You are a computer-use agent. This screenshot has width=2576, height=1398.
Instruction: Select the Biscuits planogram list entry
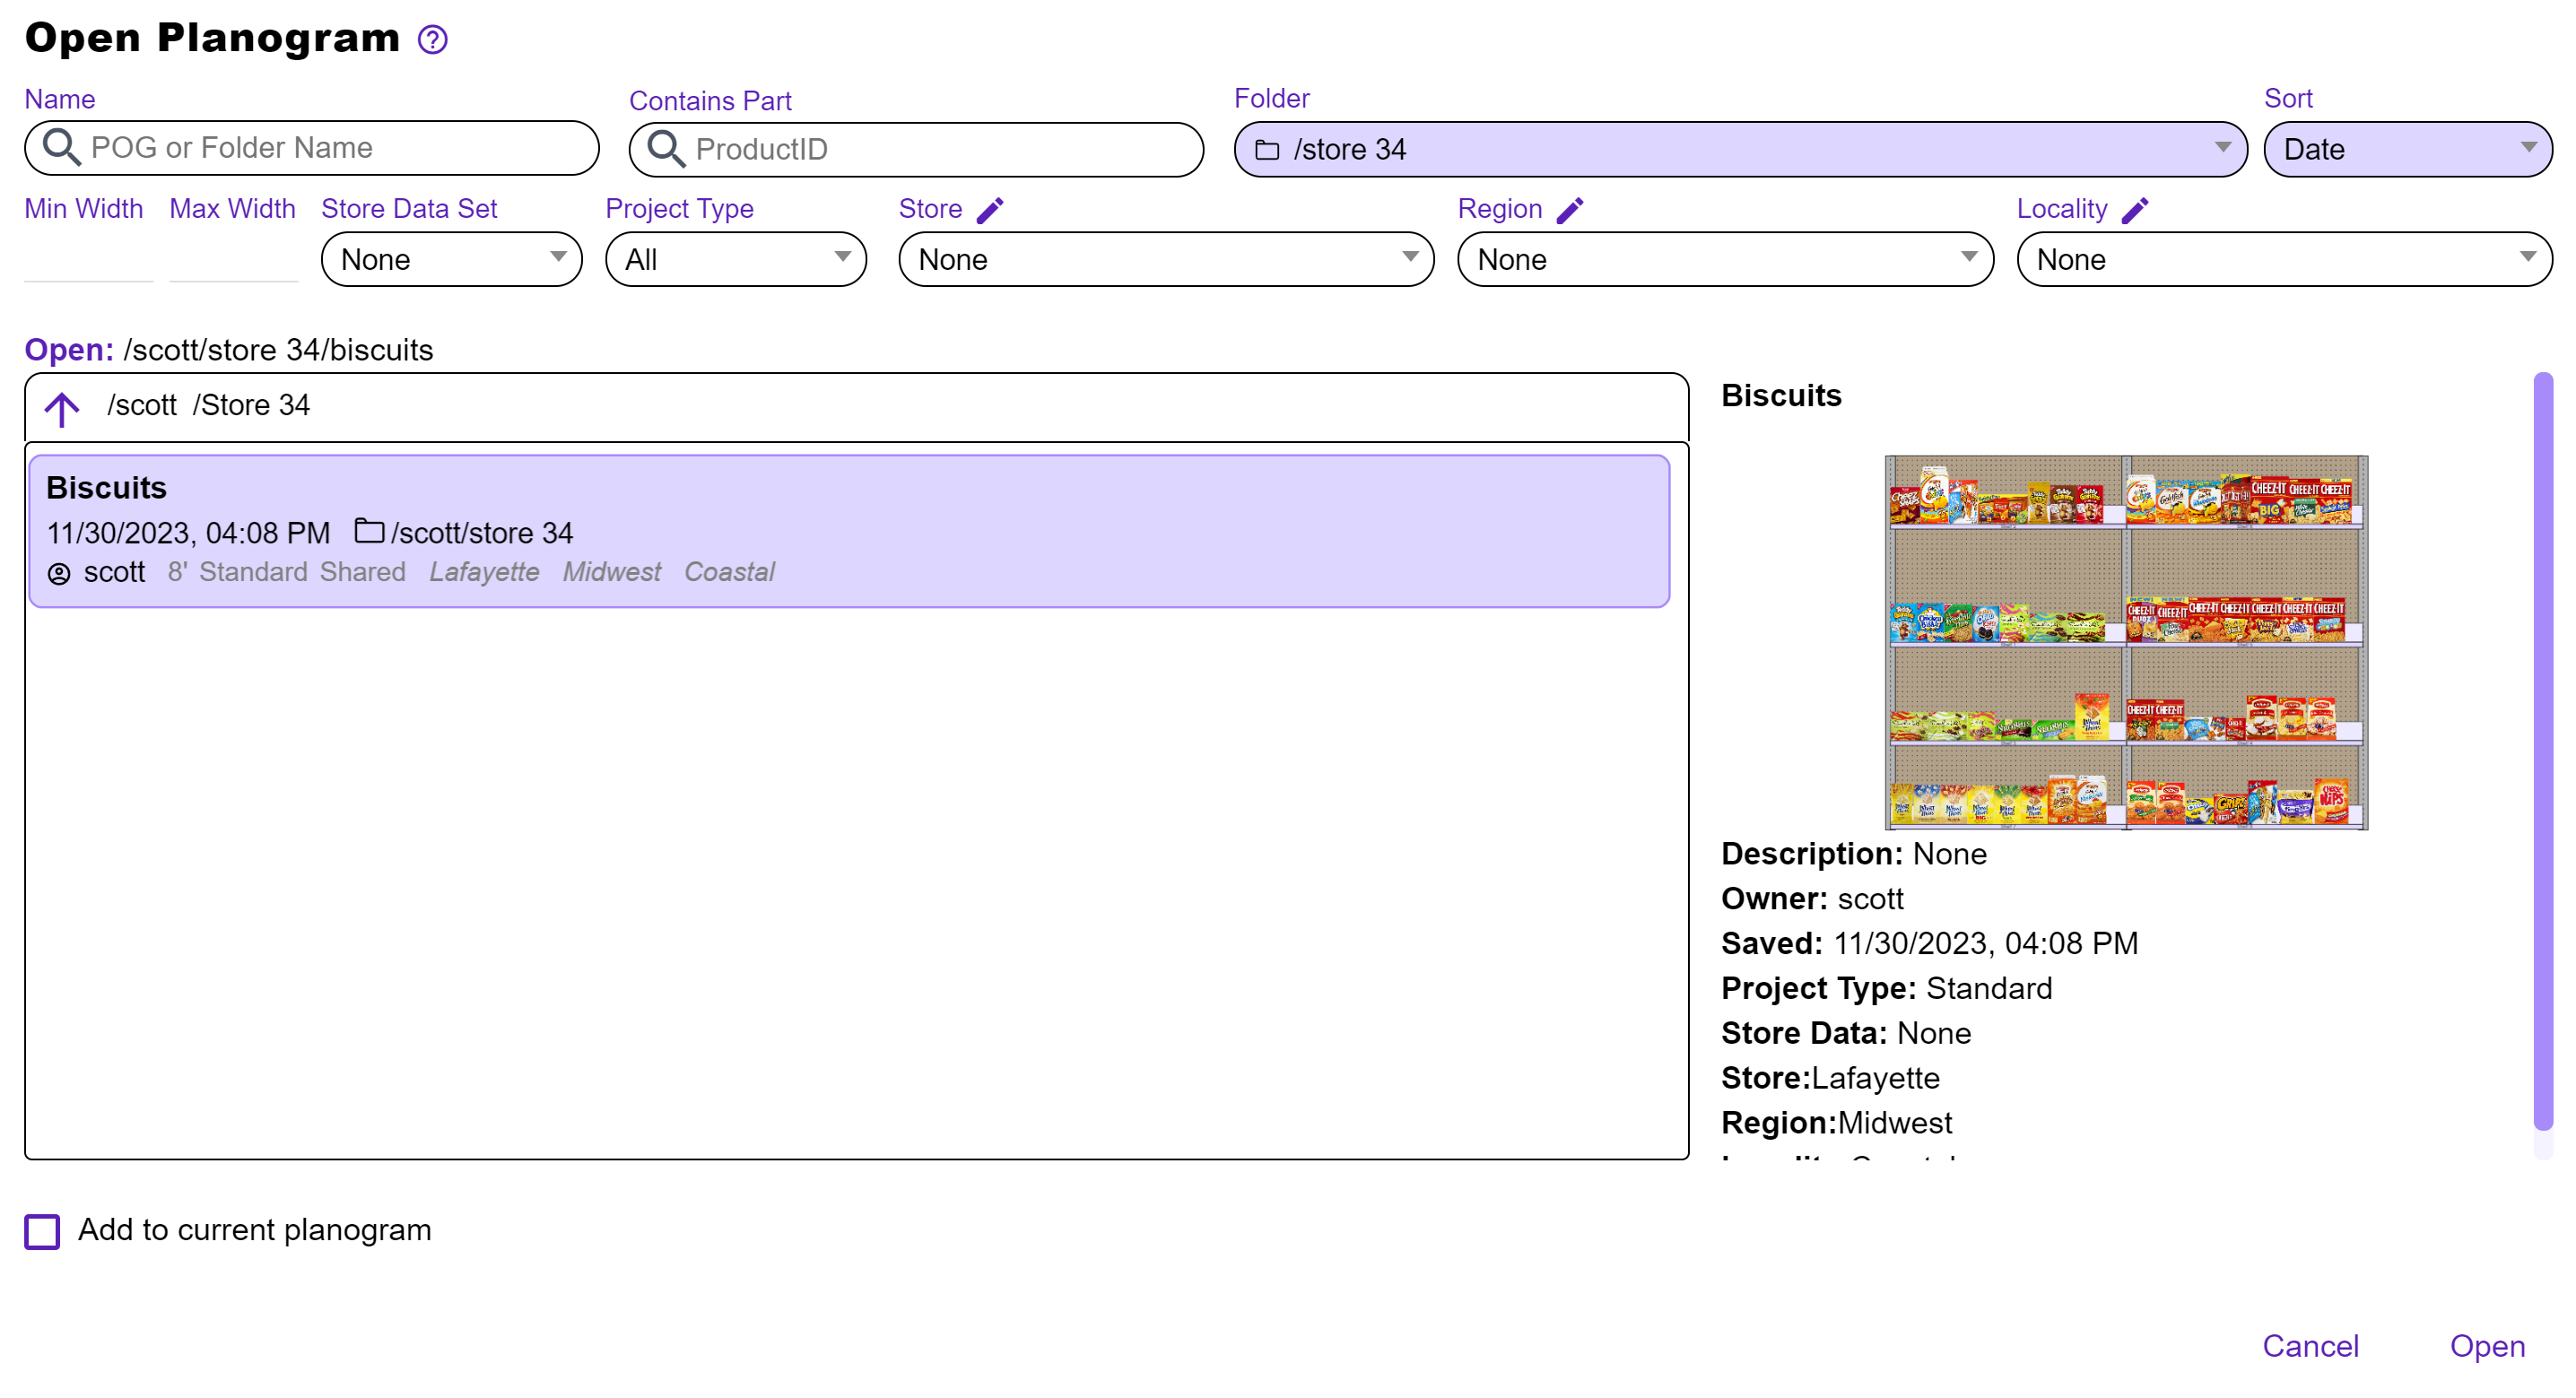click(848, 531)
